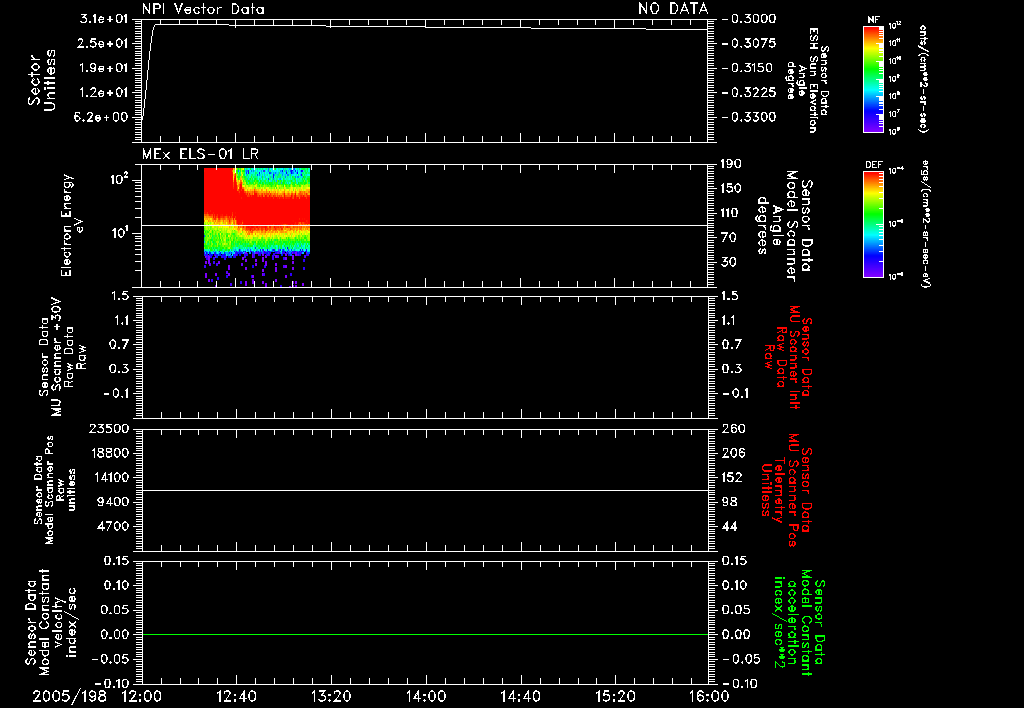Image resolution: width=1024 pixels, height=708 pixels.
Task: Click the NF color scale bar
Action: point(873,79)
